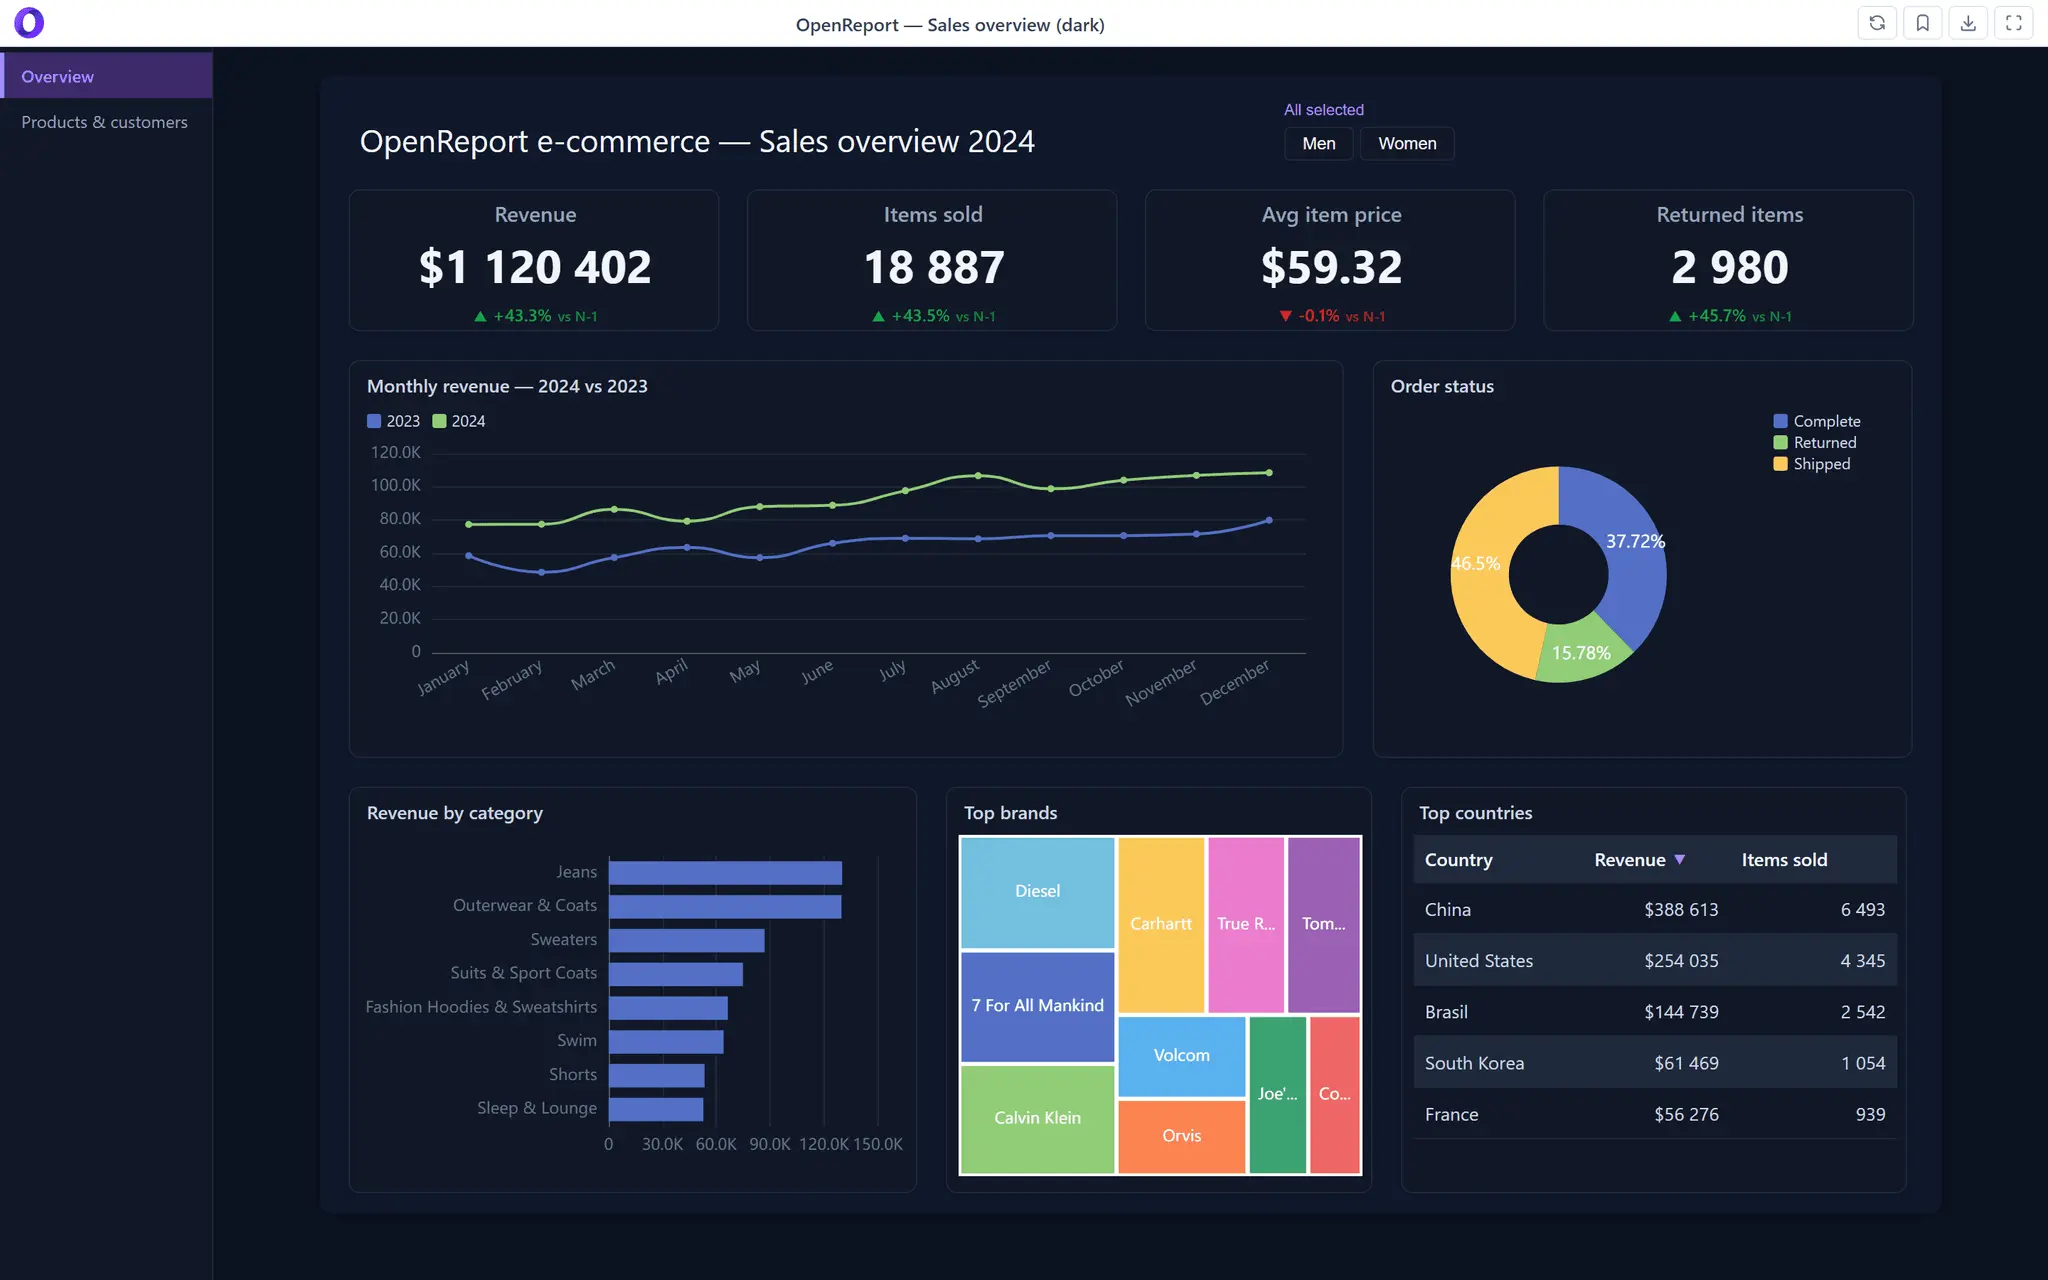The height and width of the screenshot is (1280, 2048).
Task: Select the True R... treemap tile
Action: point(1246,924)
